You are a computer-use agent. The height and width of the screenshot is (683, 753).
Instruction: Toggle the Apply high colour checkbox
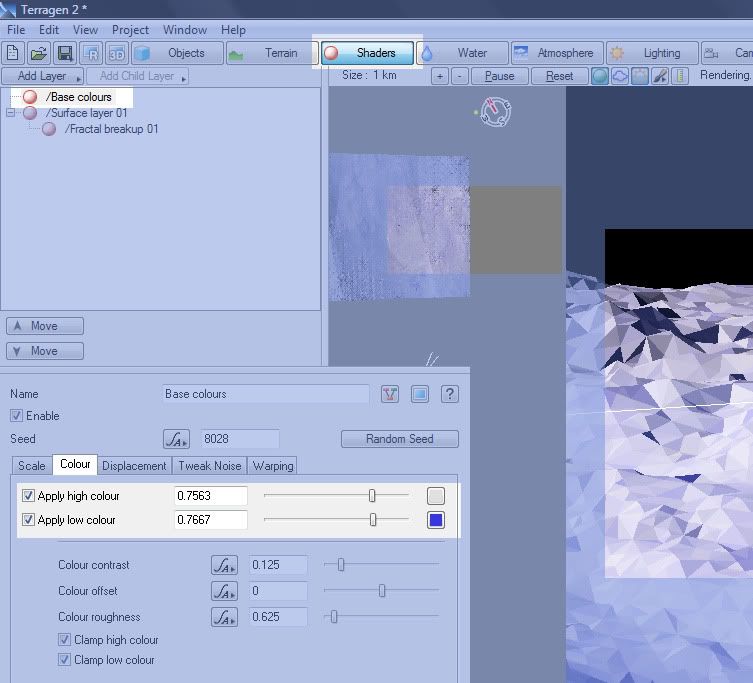[28, 496]
